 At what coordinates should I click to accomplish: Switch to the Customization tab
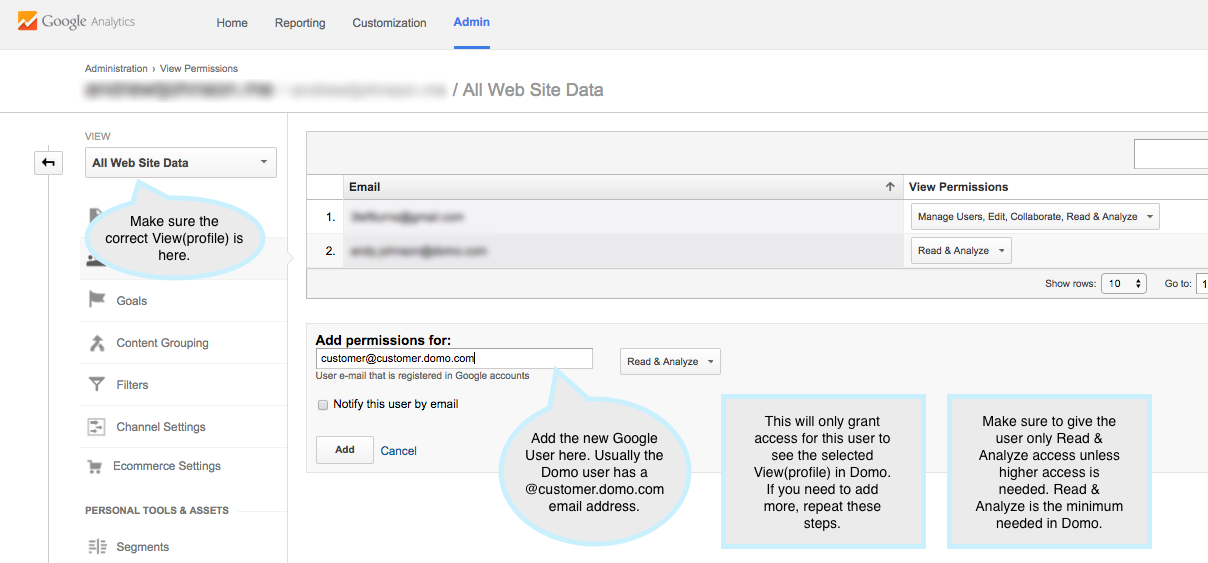pos(389,23)
